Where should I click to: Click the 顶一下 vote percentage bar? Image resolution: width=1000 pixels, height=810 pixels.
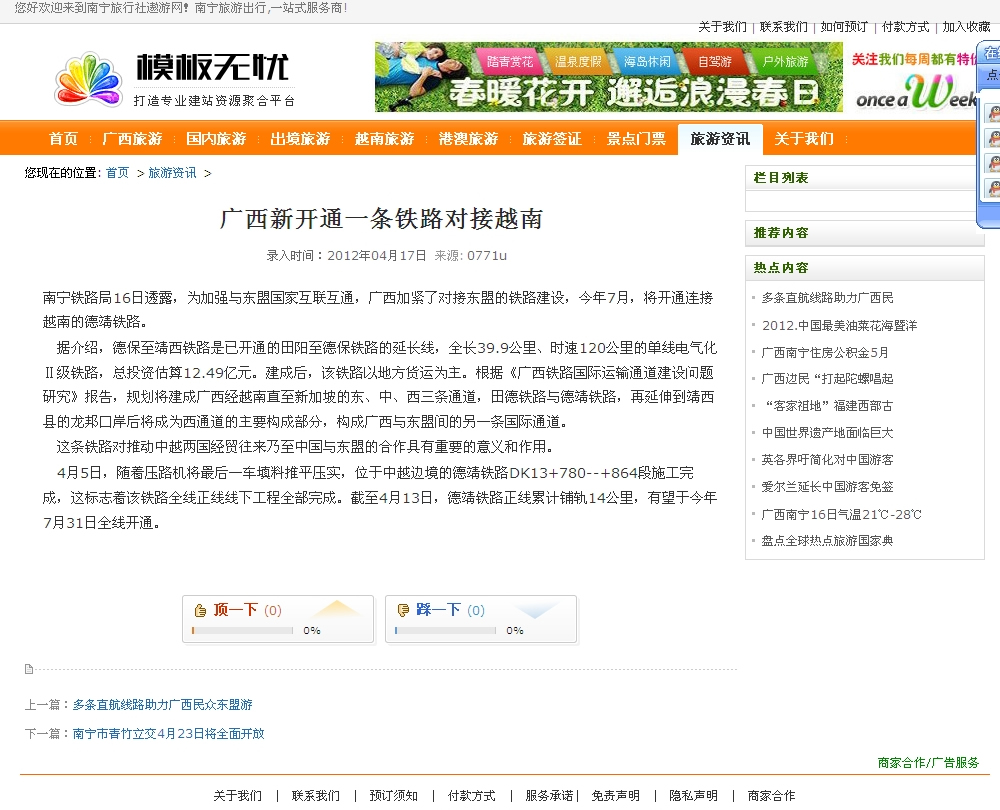pyautogui.click(x=243, y=631)
